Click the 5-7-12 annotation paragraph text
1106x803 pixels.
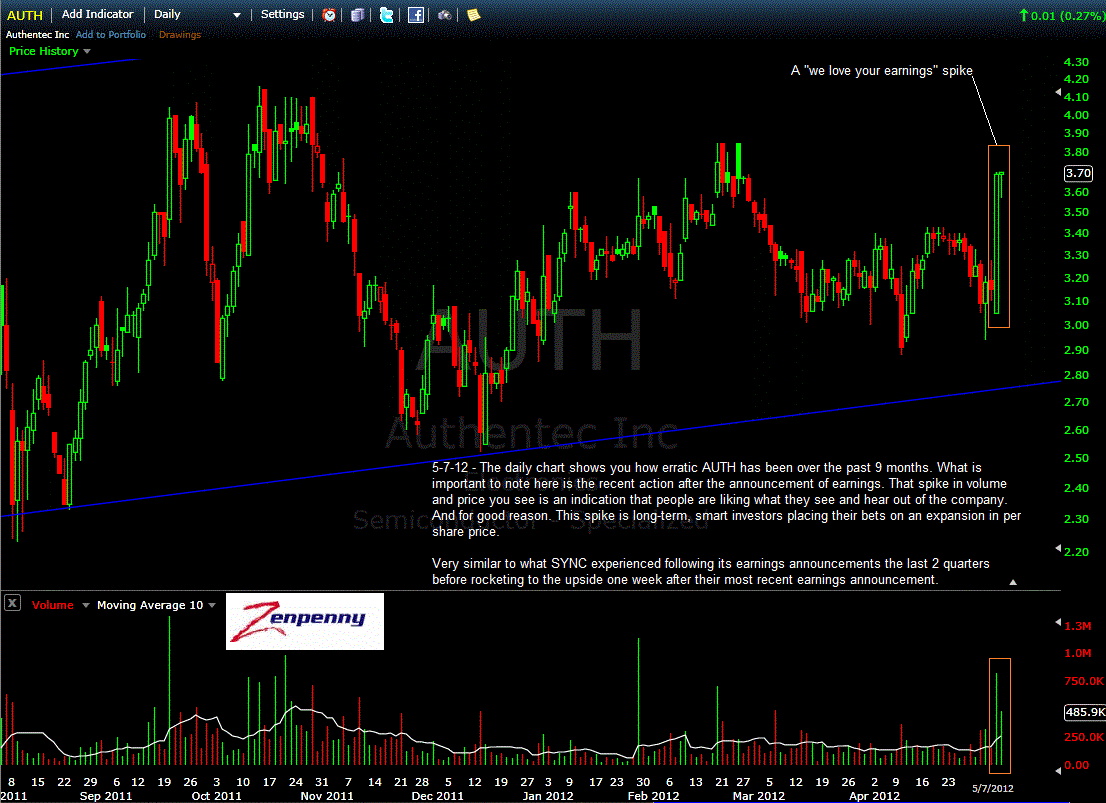pyautogui.click(x=727, y=499)
